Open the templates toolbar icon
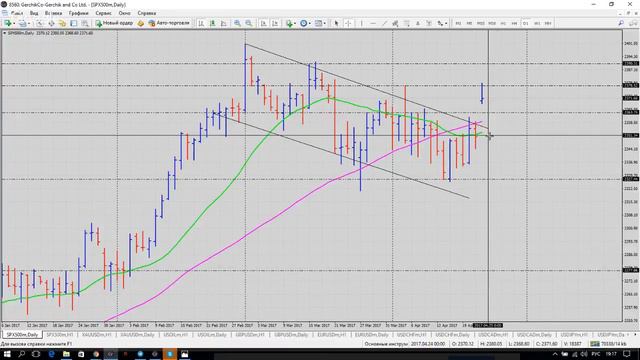The image size is (640, 360). pyautogui.click(x=318, y=23)
